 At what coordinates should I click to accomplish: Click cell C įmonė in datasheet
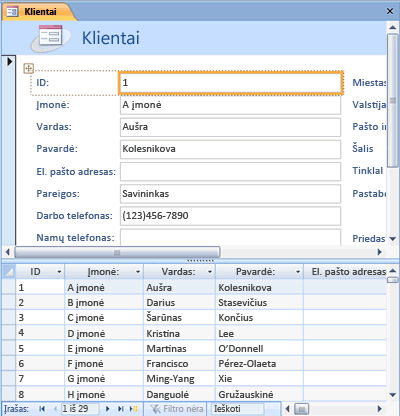click(104, 318)
